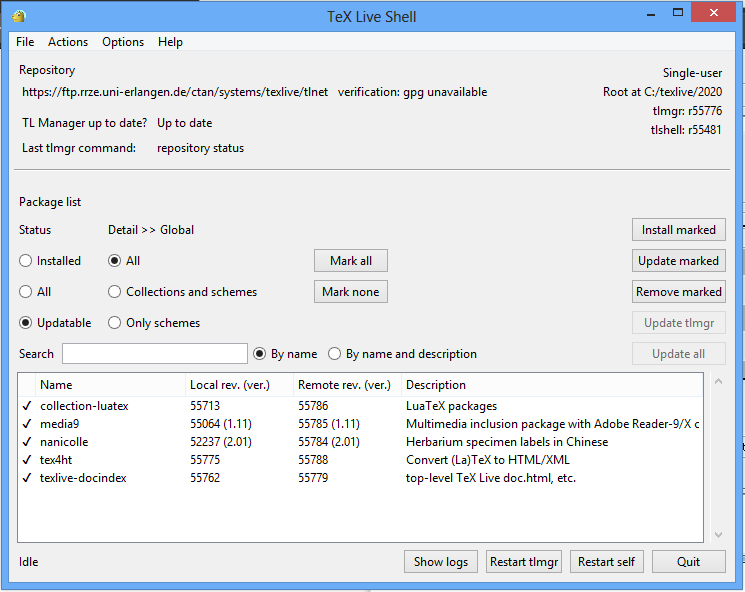Select the collection-luatex package name

[x=84, y=406]
